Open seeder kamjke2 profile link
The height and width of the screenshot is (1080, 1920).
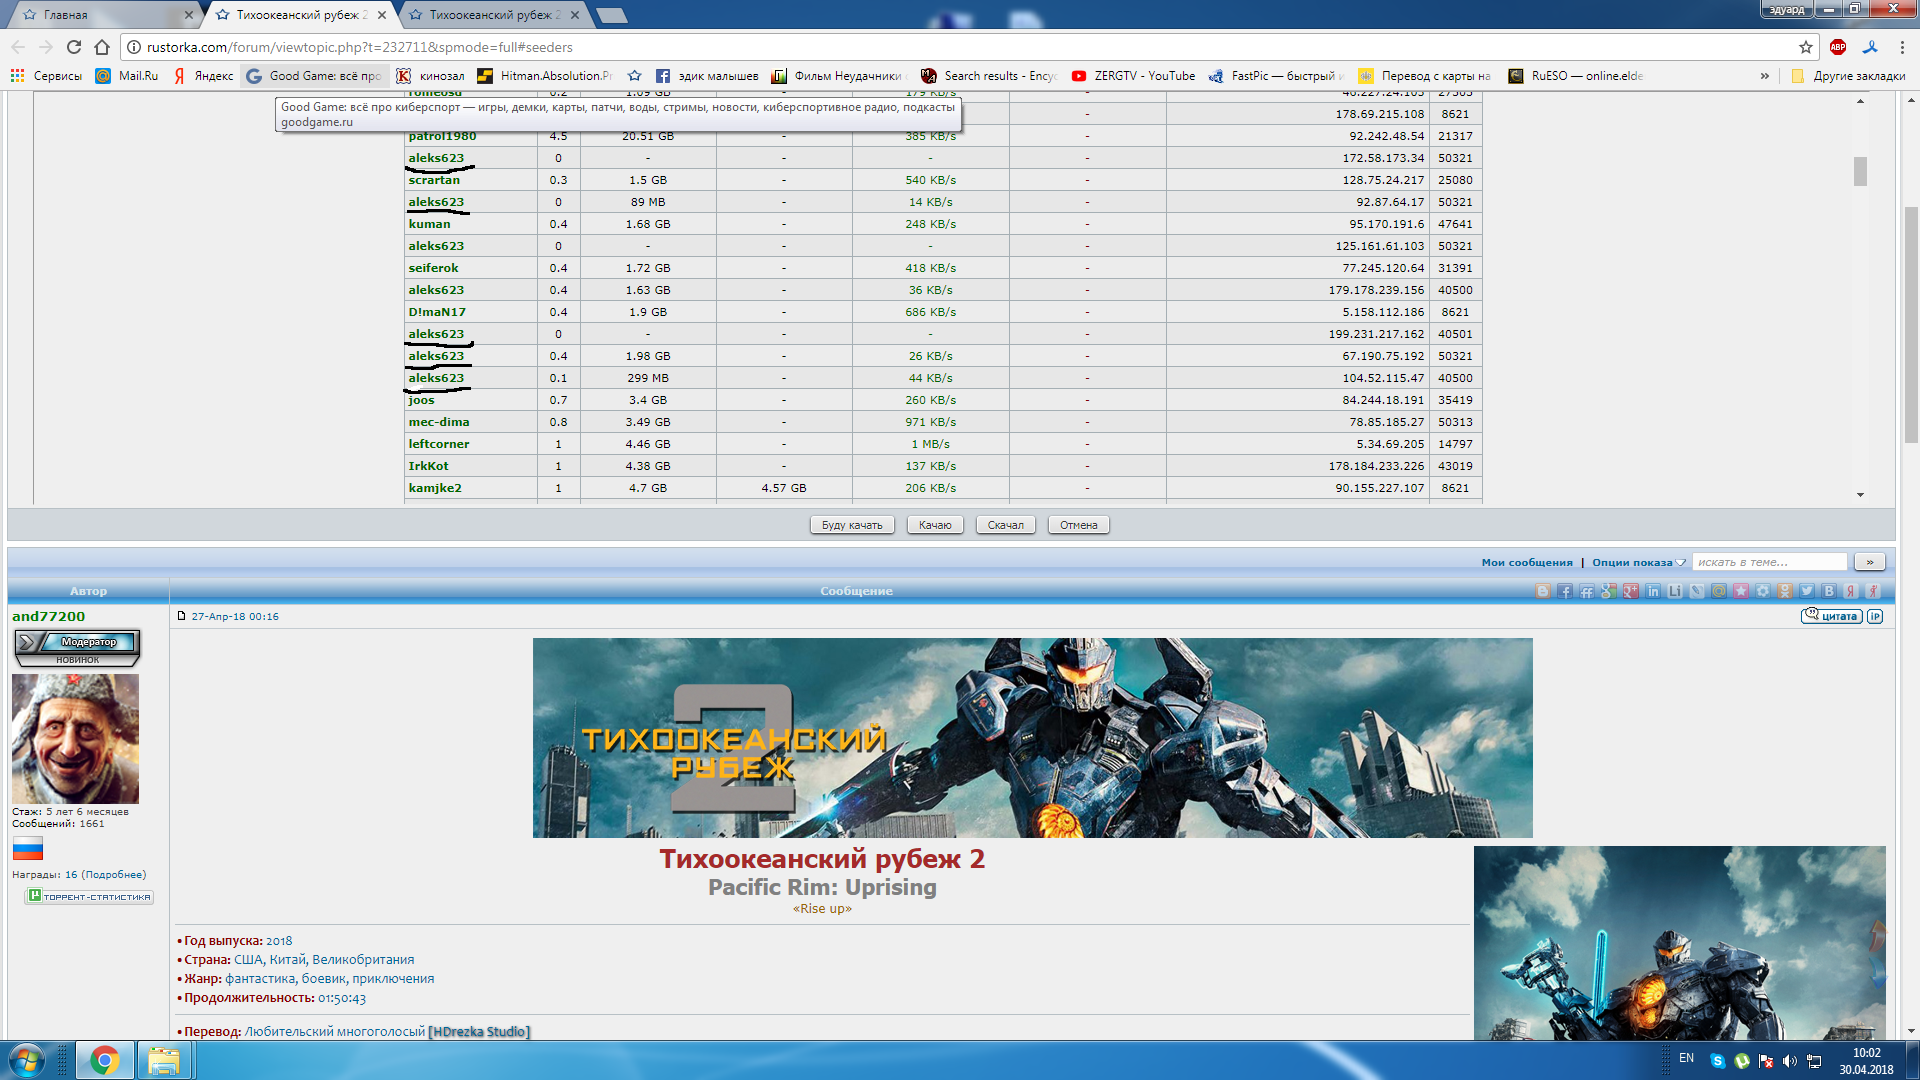(435, 488)
